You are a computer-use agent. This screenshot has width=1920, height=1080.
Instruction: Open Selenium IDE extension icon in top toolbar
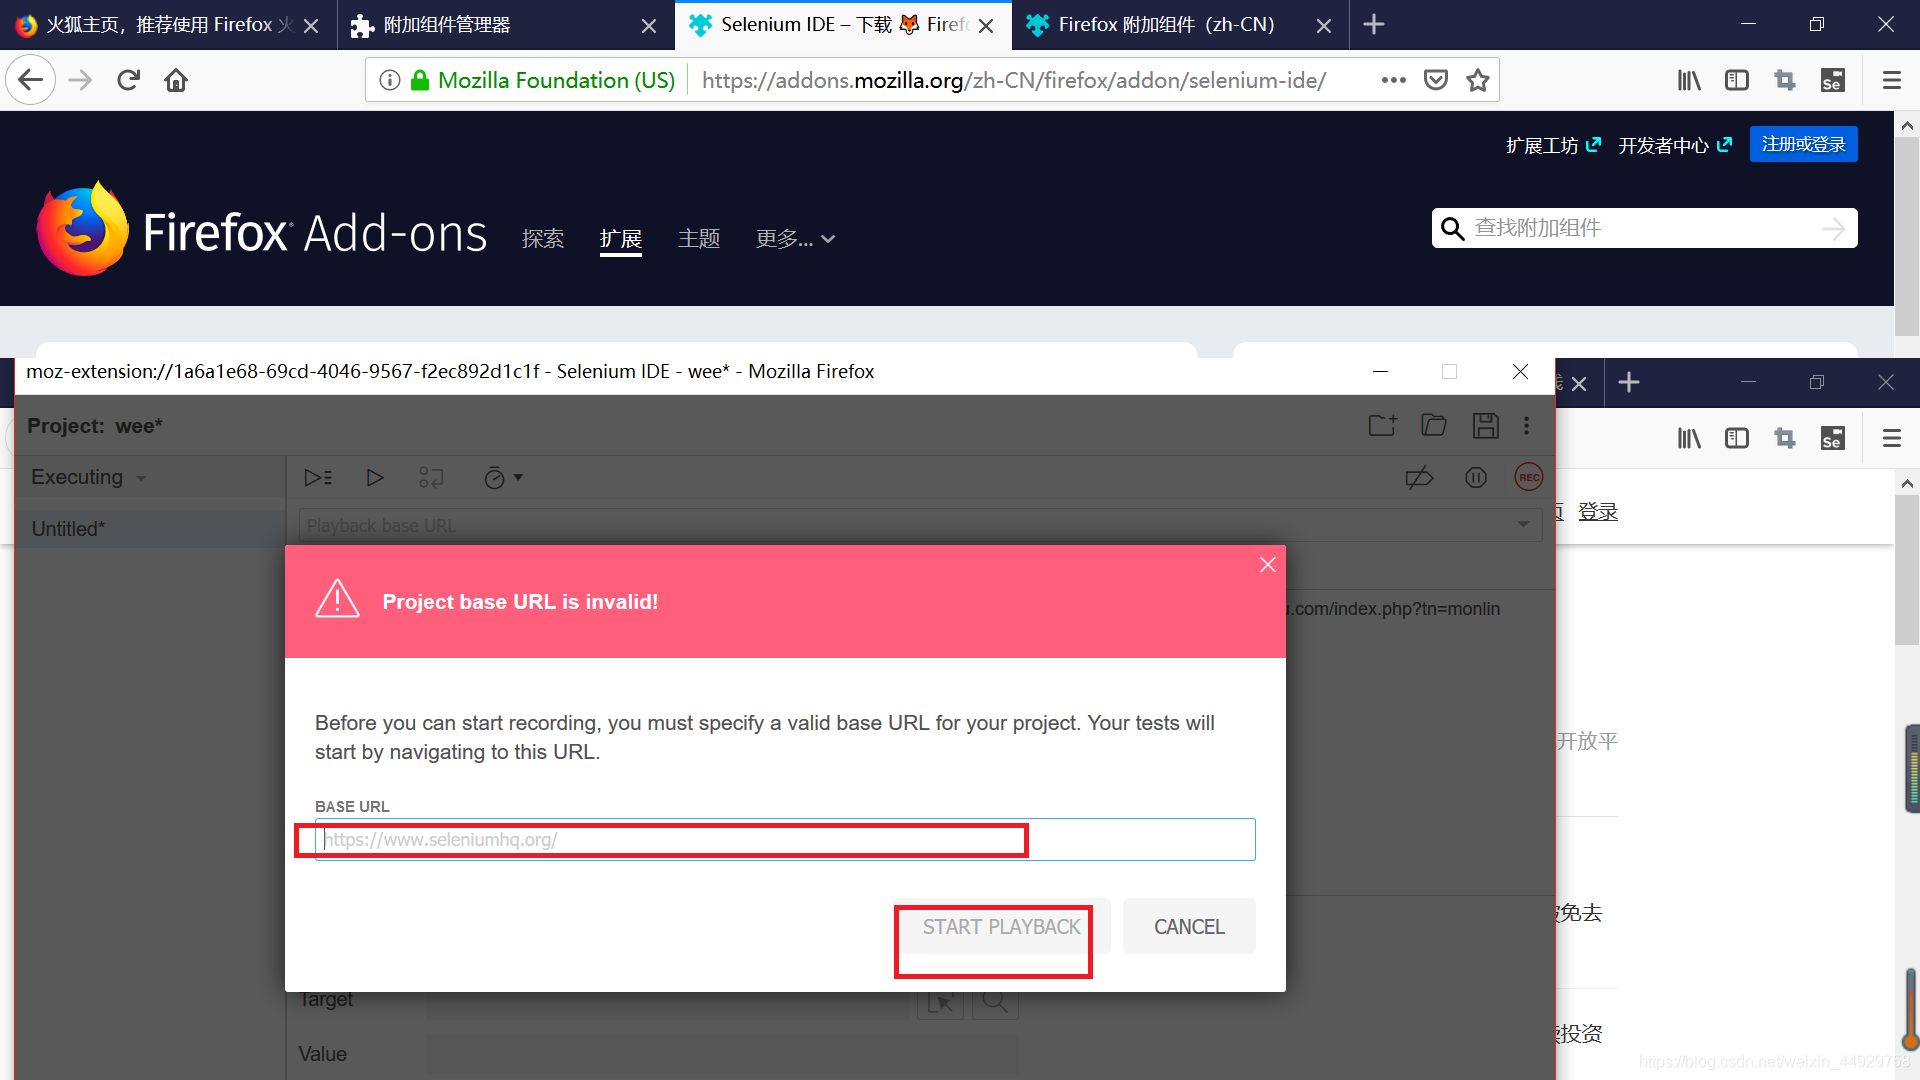click(x=1832, y=80)
